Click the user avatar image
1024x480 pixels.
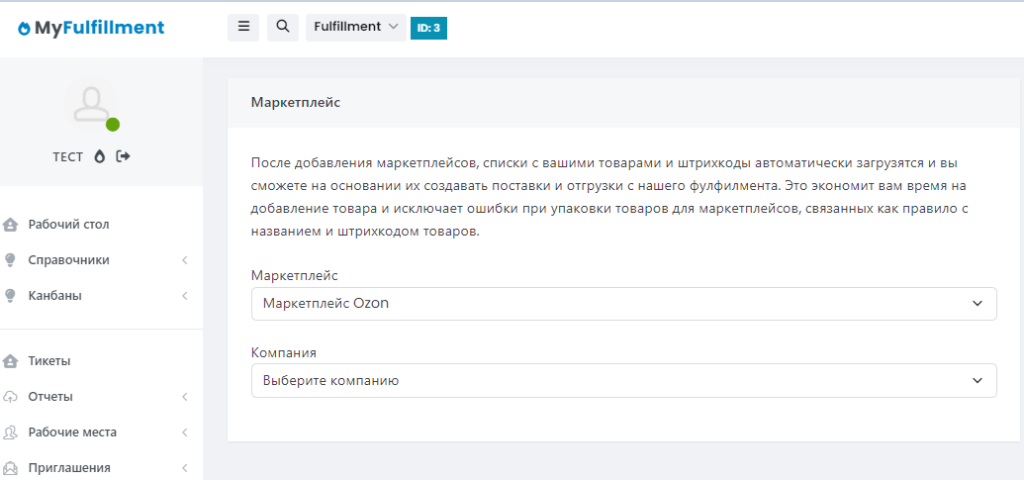(x=91, y=104)
